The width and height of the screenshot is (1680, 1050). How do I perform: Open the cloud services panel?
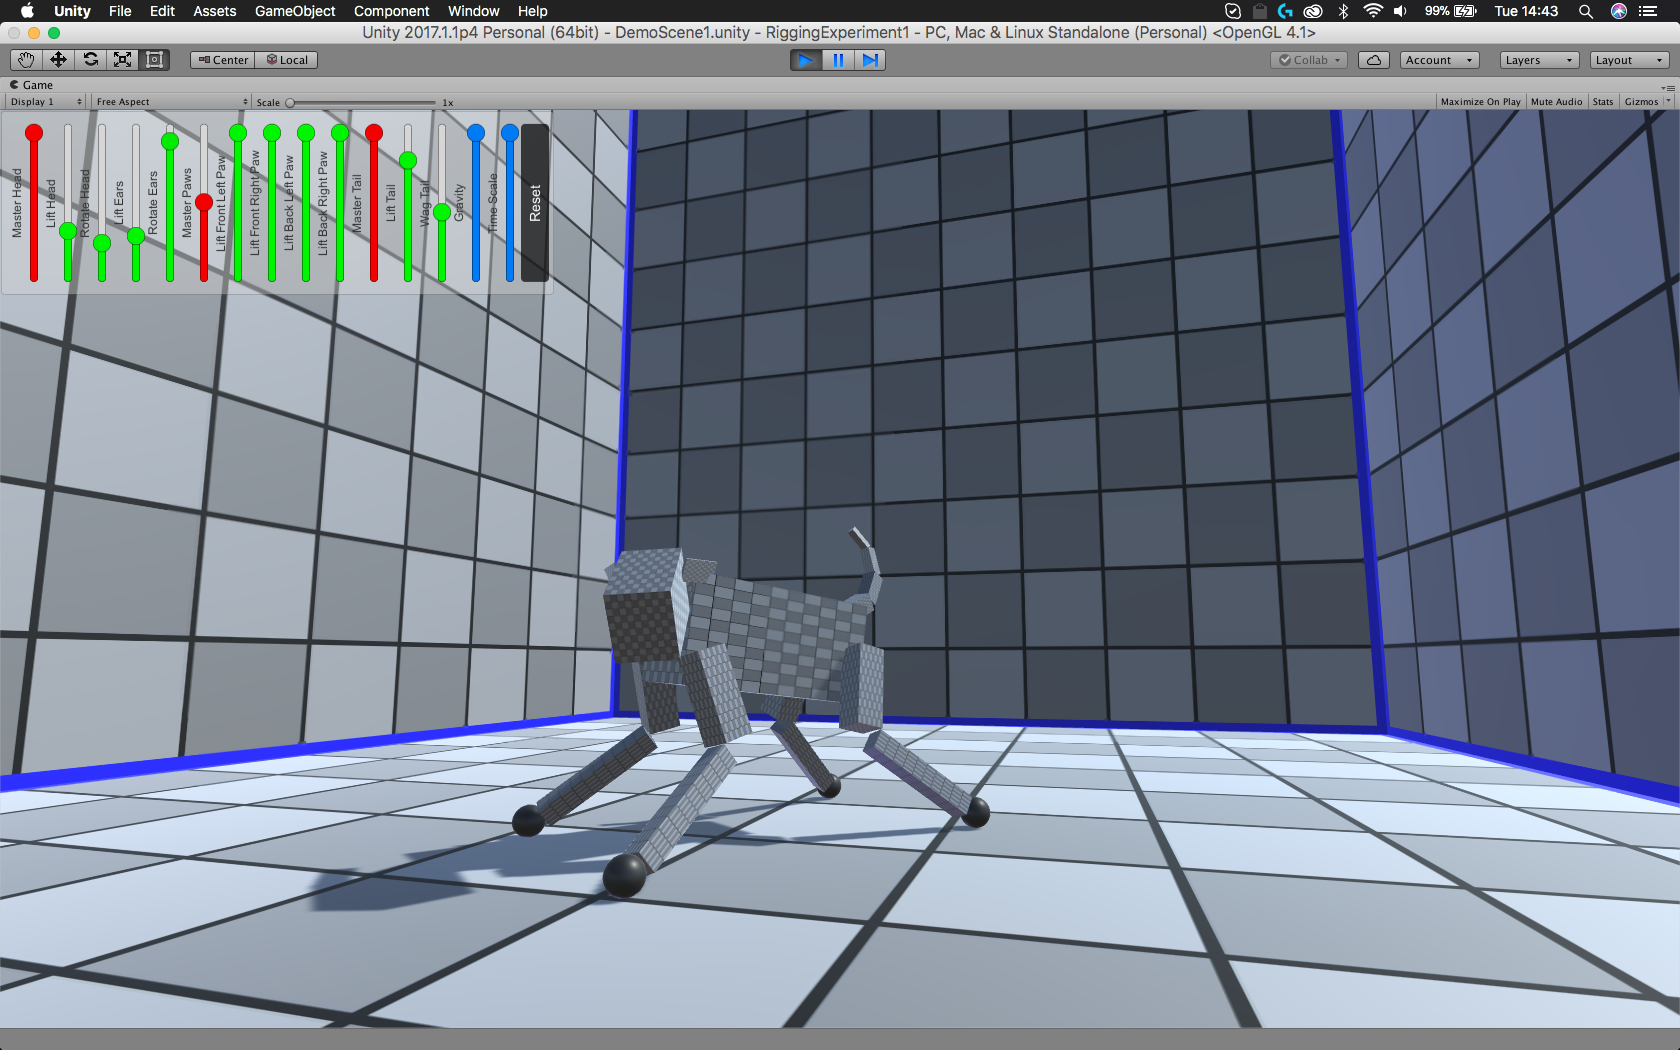click(1374, 60)
